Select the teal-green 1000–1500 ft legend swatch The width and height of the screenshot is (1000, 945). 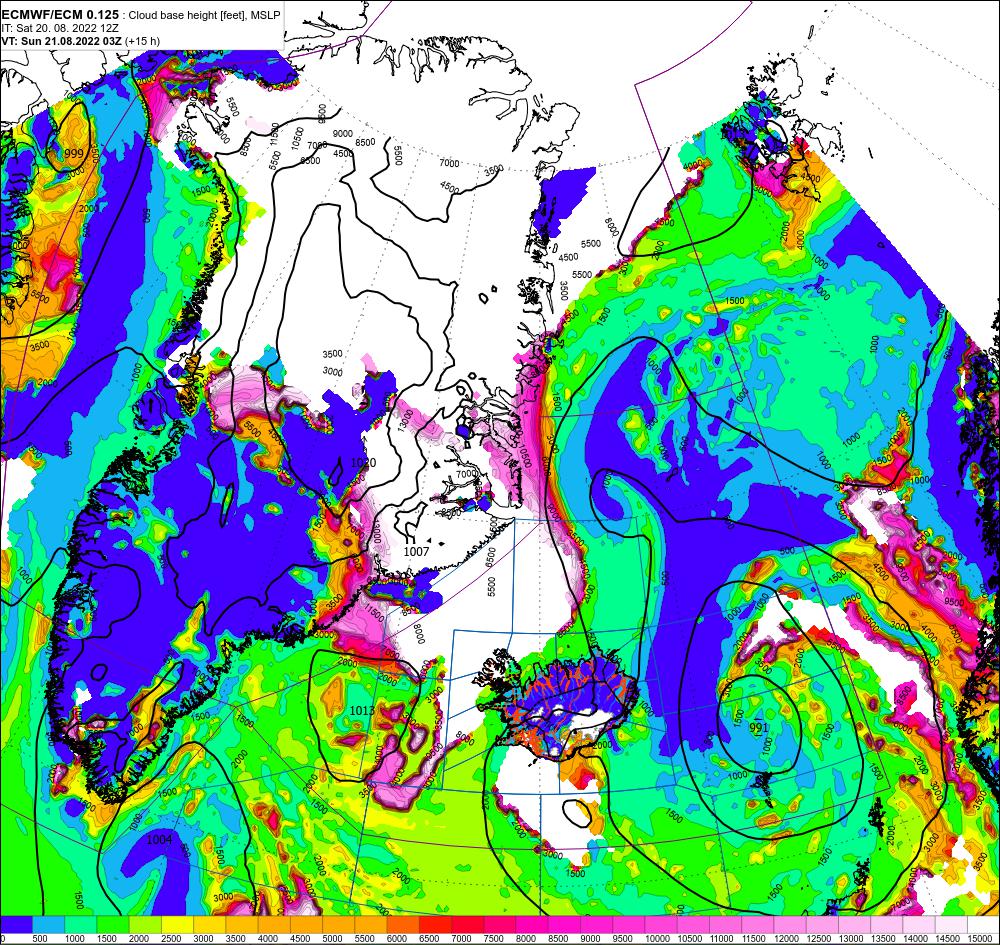[x=80, y=925]
